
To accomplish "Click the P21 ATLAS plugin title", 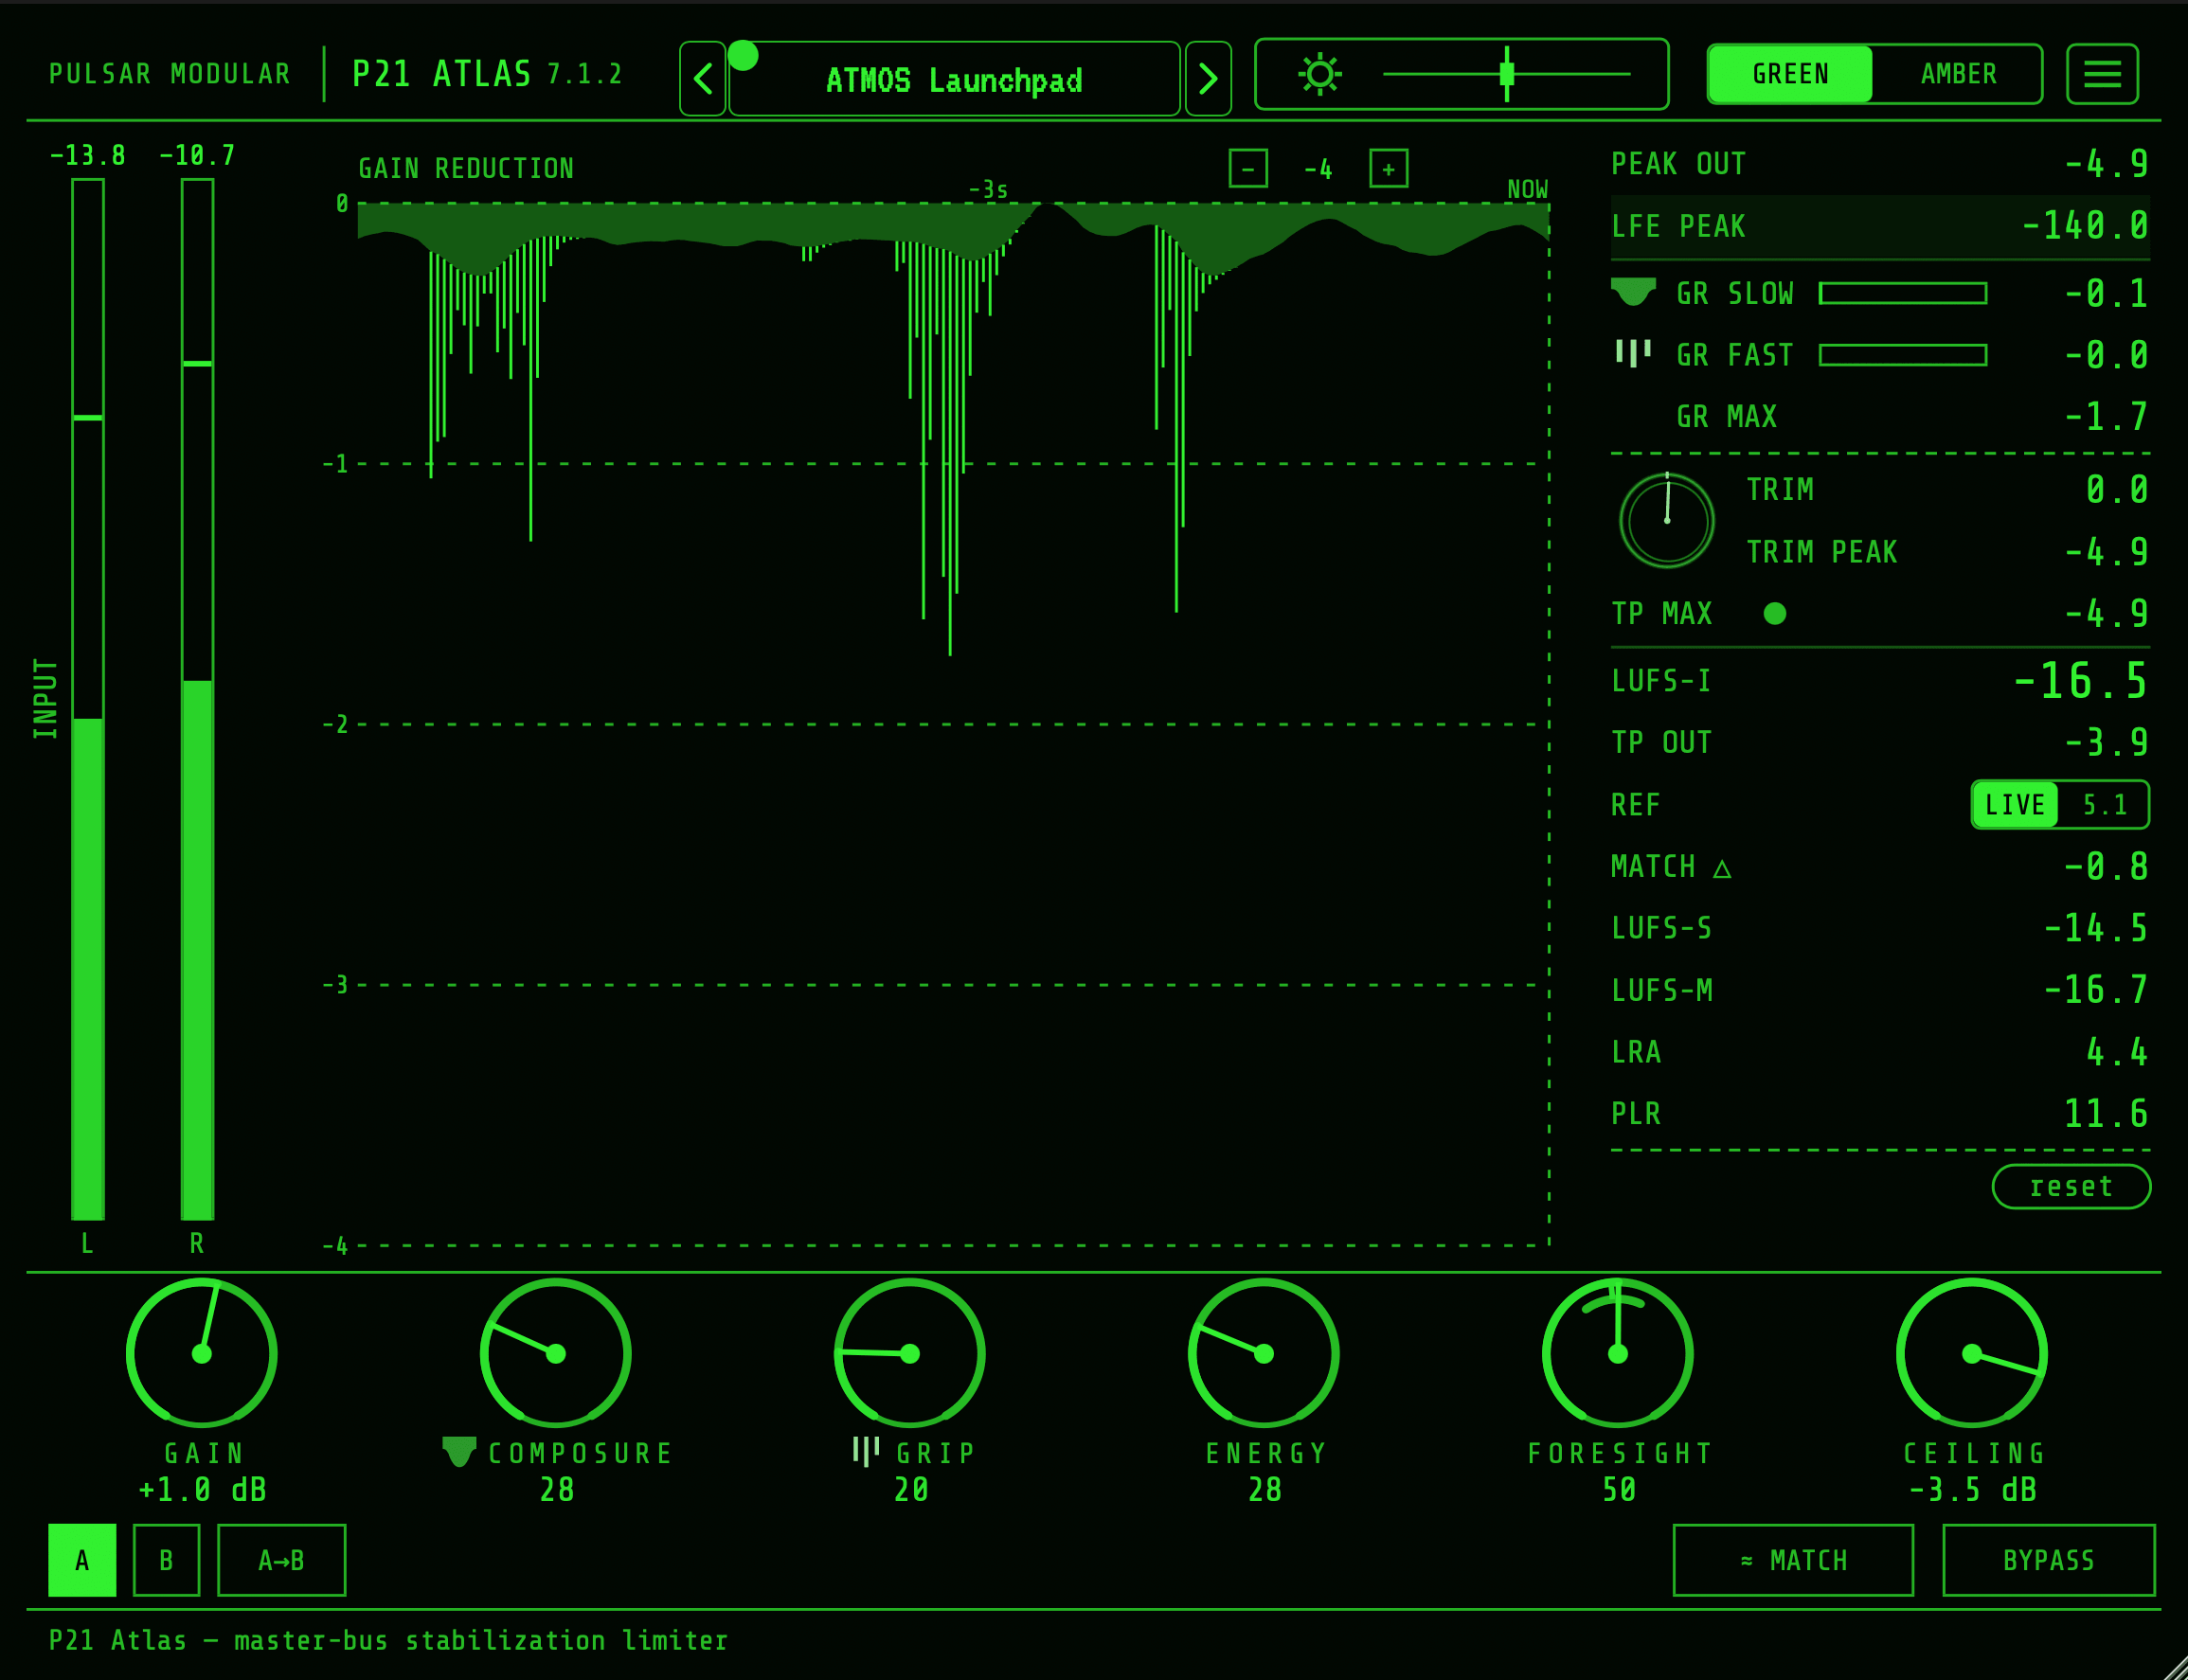I will (441, 74).
